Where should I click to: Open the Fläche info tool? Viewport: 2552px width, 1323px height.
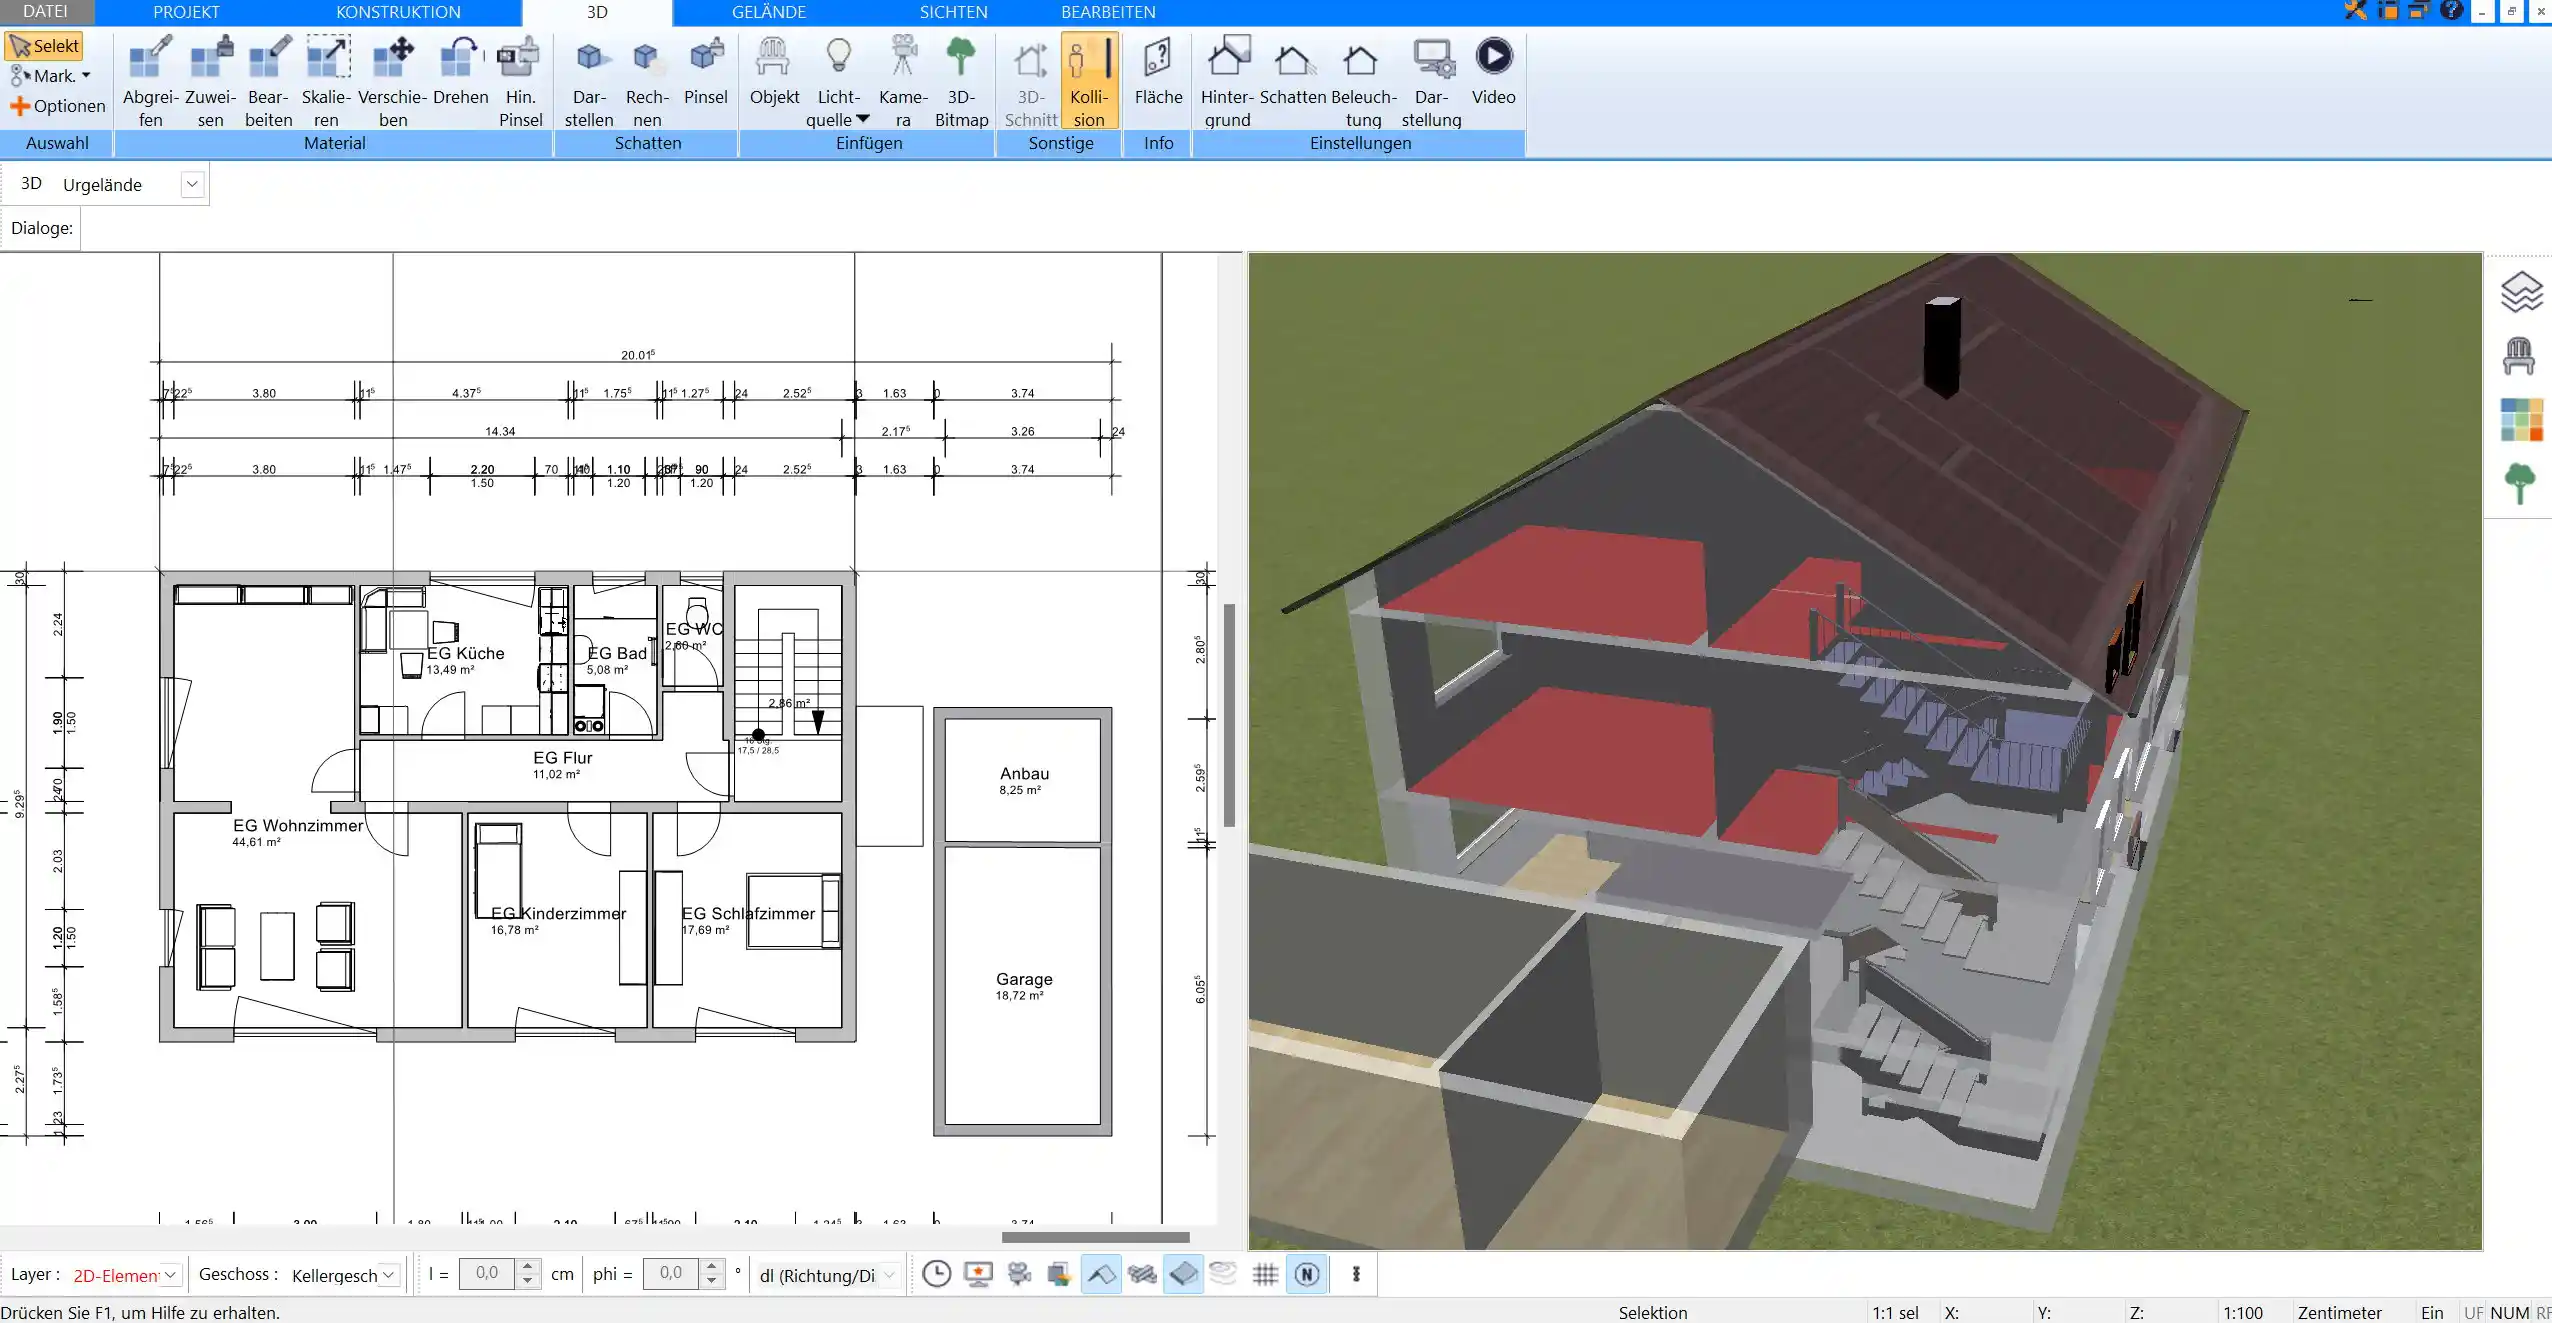[1158, 70]
